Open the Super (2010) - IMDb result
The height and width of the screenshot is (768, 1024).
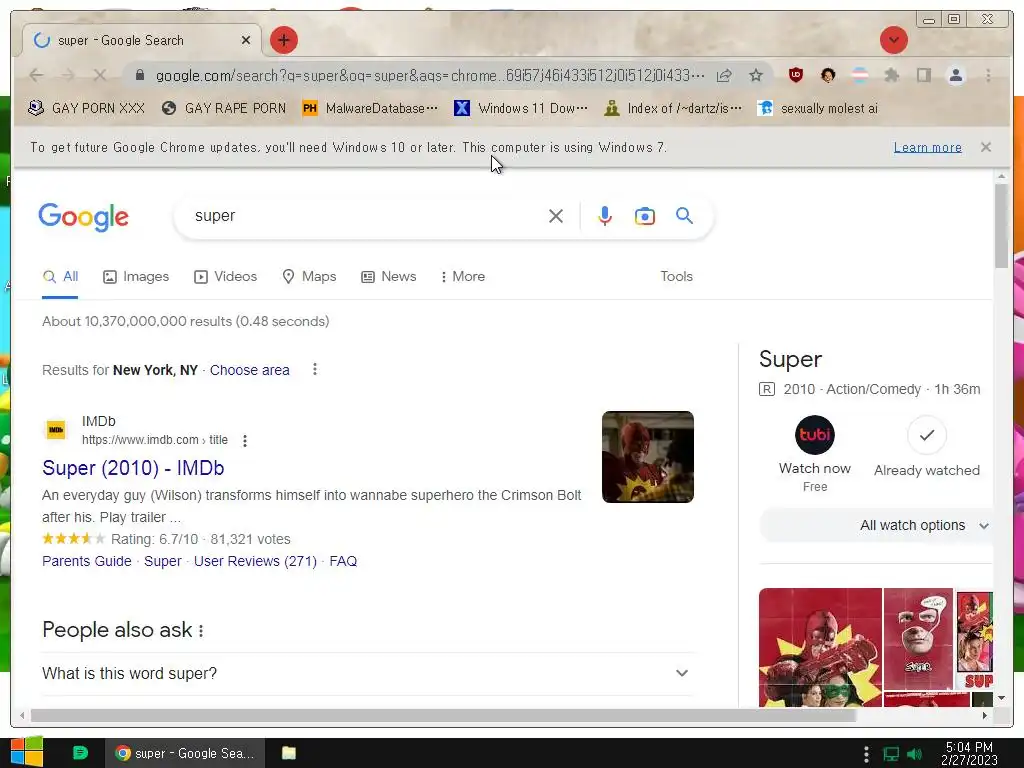point(133,468)
